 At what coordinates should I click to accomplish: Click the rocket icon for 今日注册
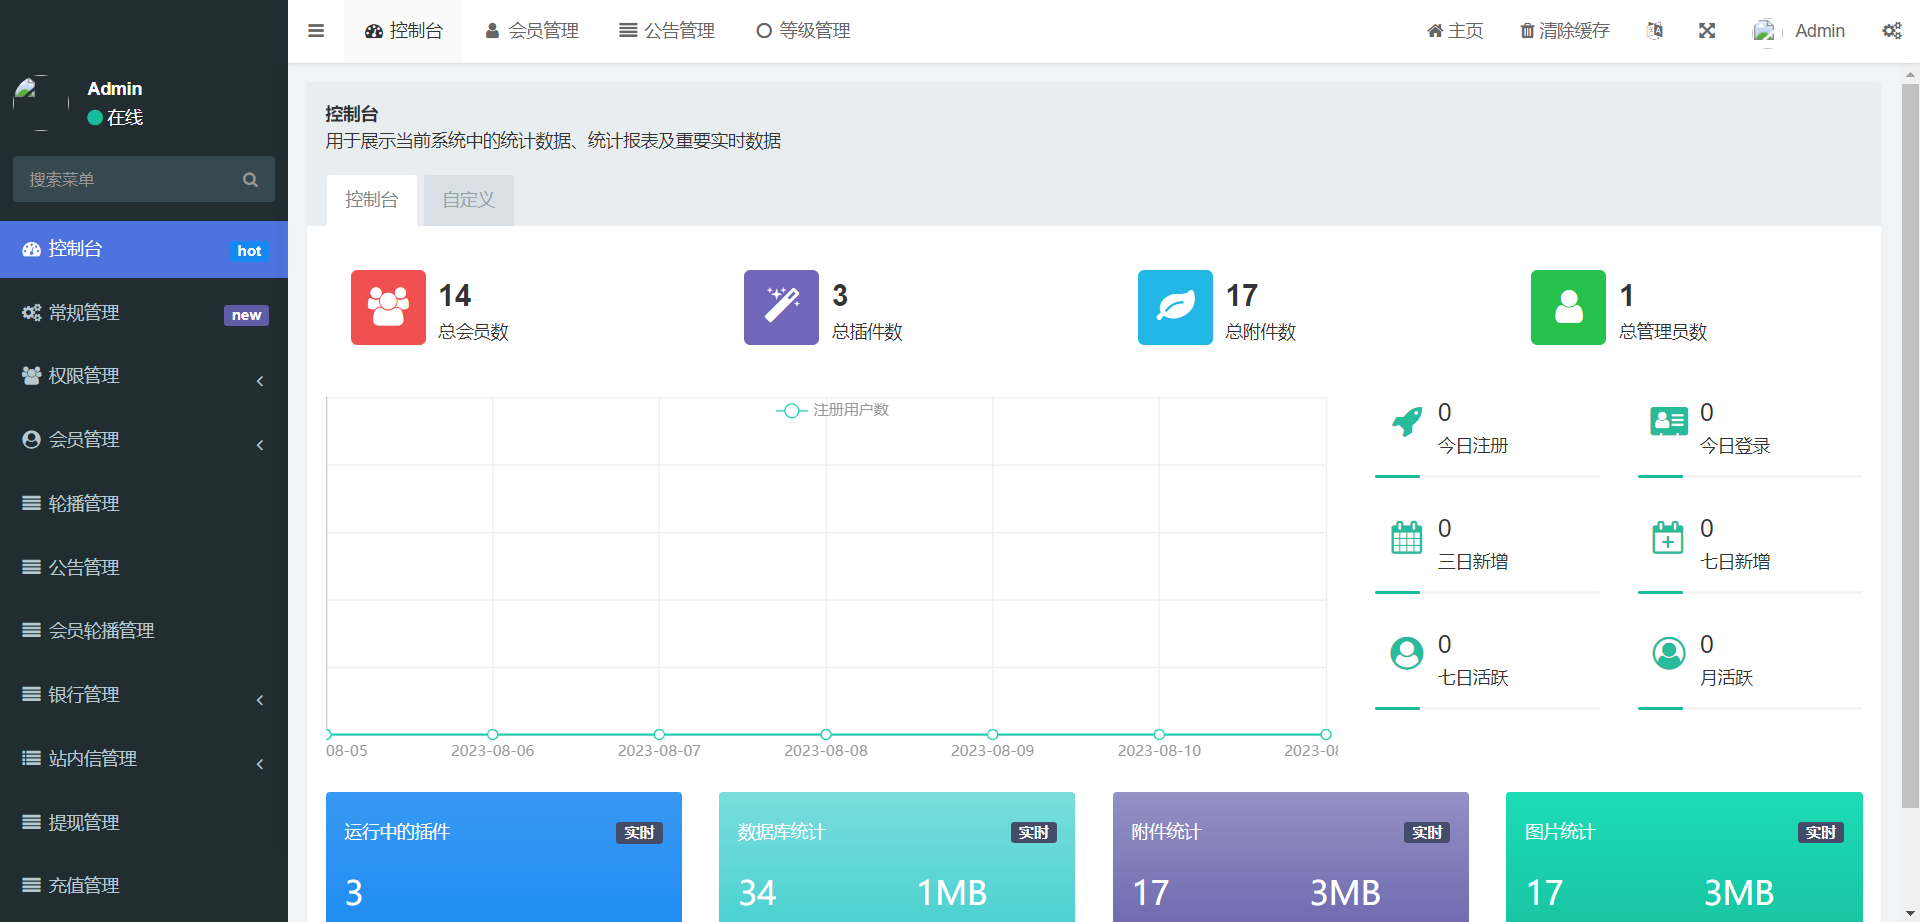(x=1407, y=422)
